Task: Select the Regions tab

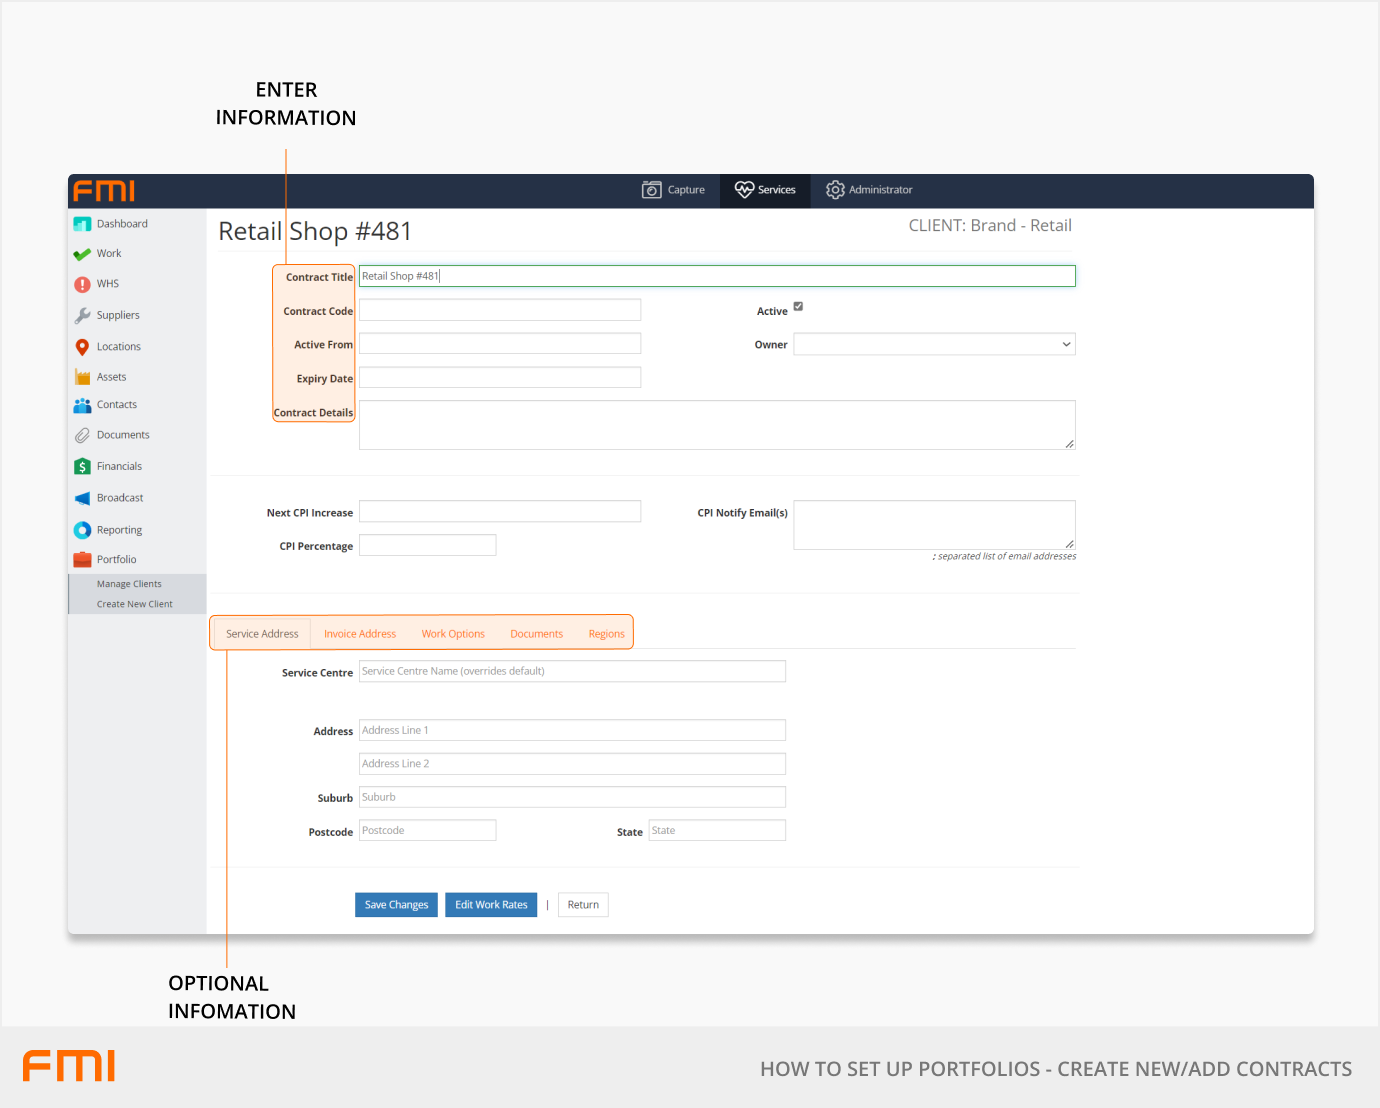Action: point(606,634)
